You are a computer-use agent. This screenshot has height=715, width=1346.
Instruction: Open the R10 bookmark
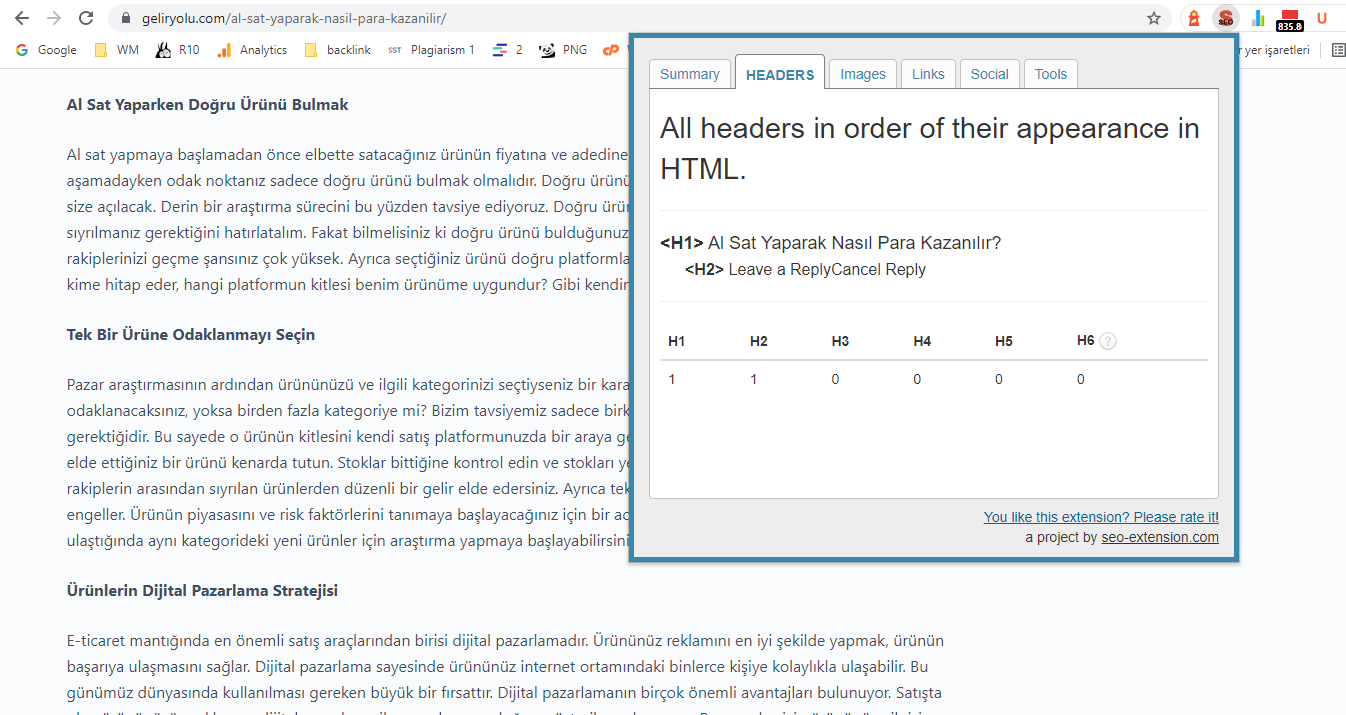[178, 50]
